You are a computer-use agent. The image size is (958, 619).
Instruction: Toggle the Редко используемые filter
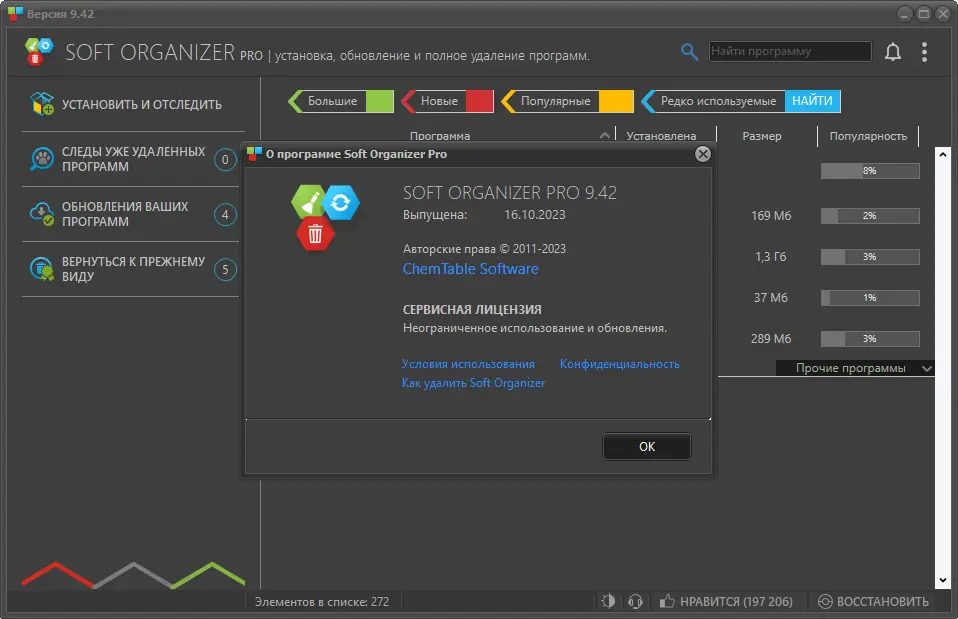pos(712,101)
